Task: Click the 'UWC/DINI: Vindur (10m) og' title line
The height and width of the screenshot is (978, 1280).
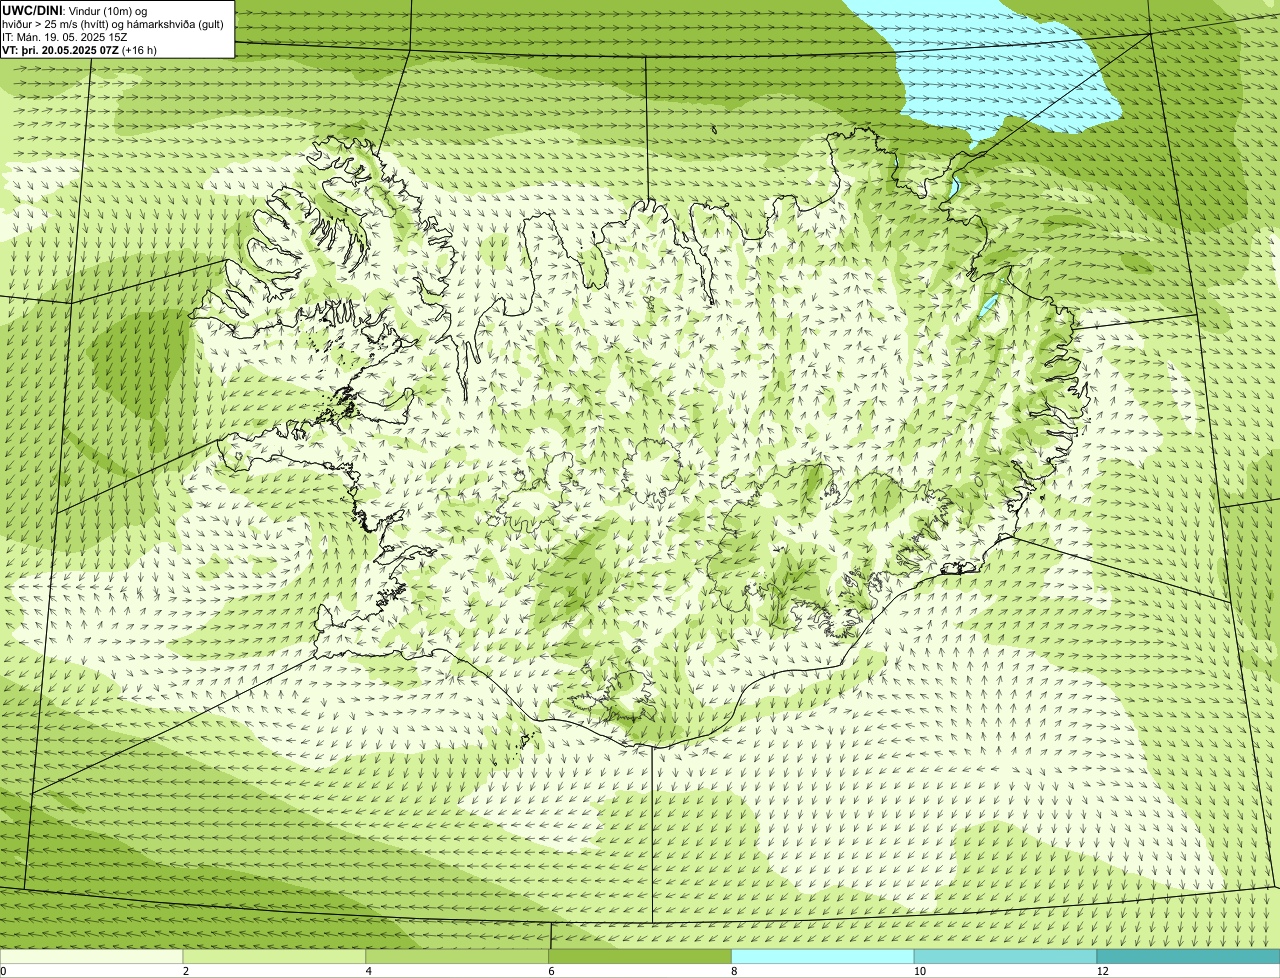Action: [75, 10]
